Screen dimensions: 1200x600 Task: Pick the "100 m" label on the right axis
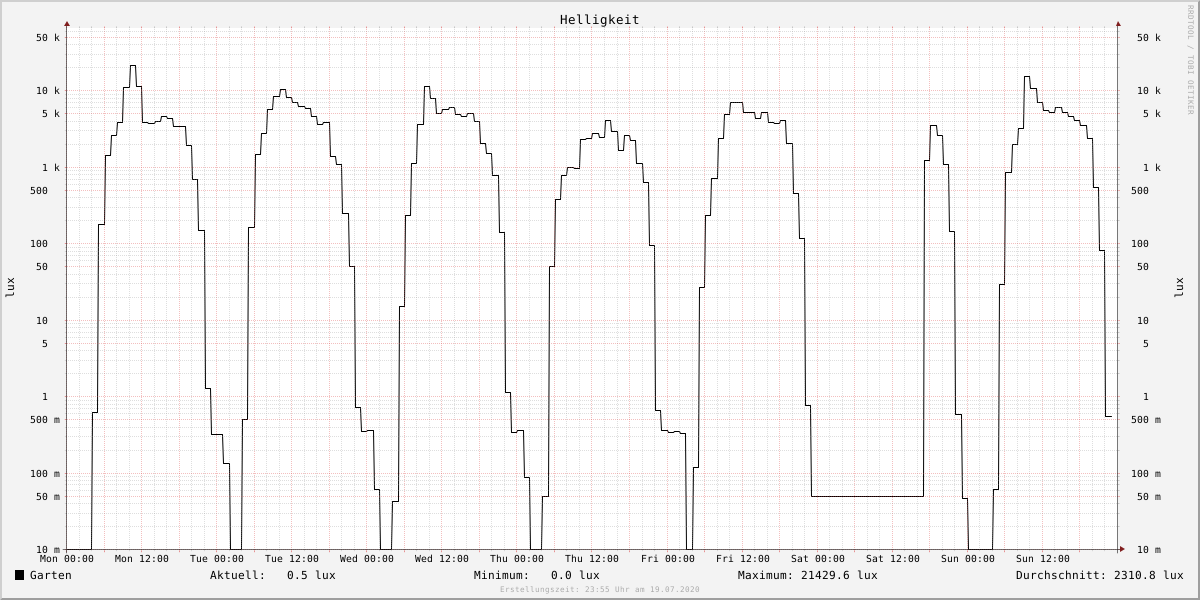coord(1146,474)
